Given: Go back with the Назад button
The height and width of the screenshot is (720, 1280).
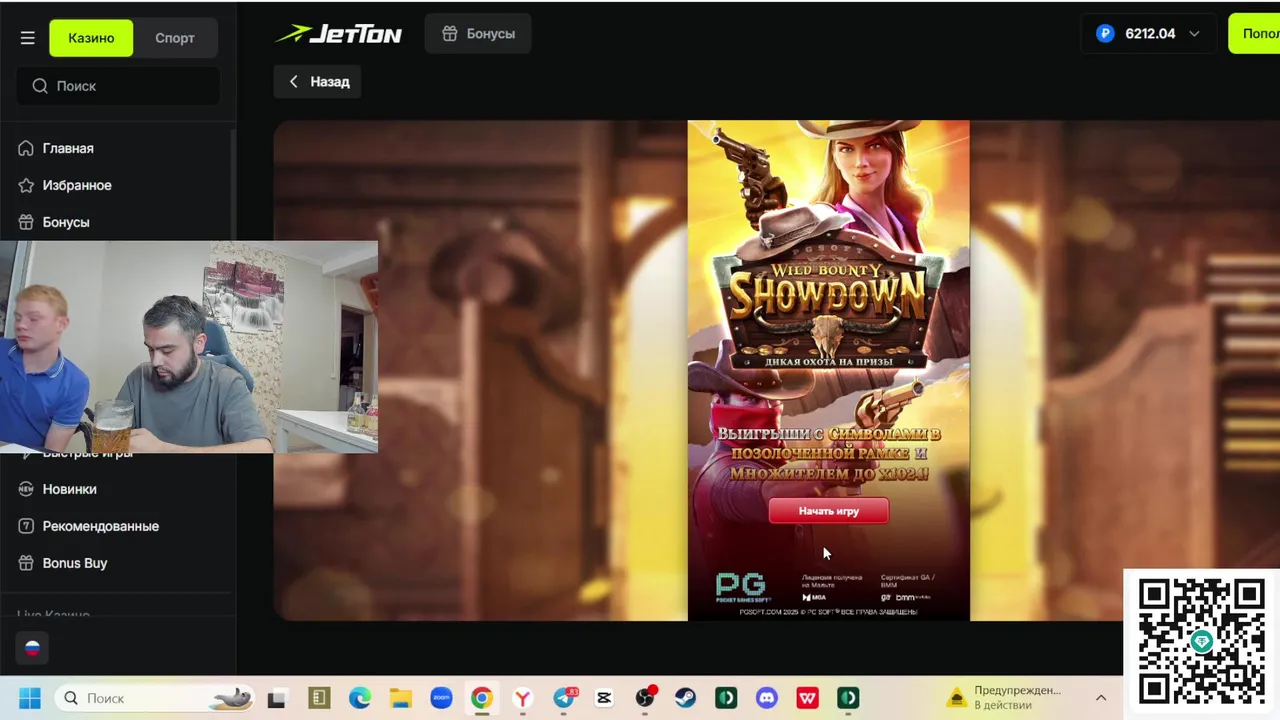Looking at the screenshot, I should click(x=318, y=82).
